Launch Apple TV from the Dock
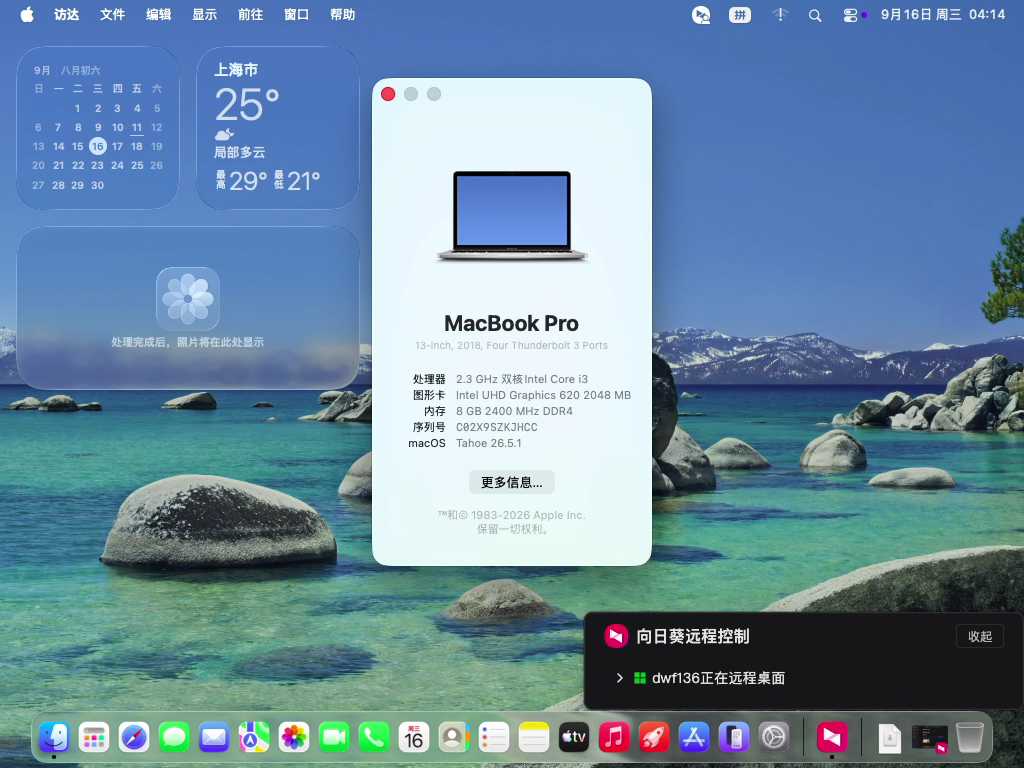1024x768 pixels. click(x=574, y=738)
